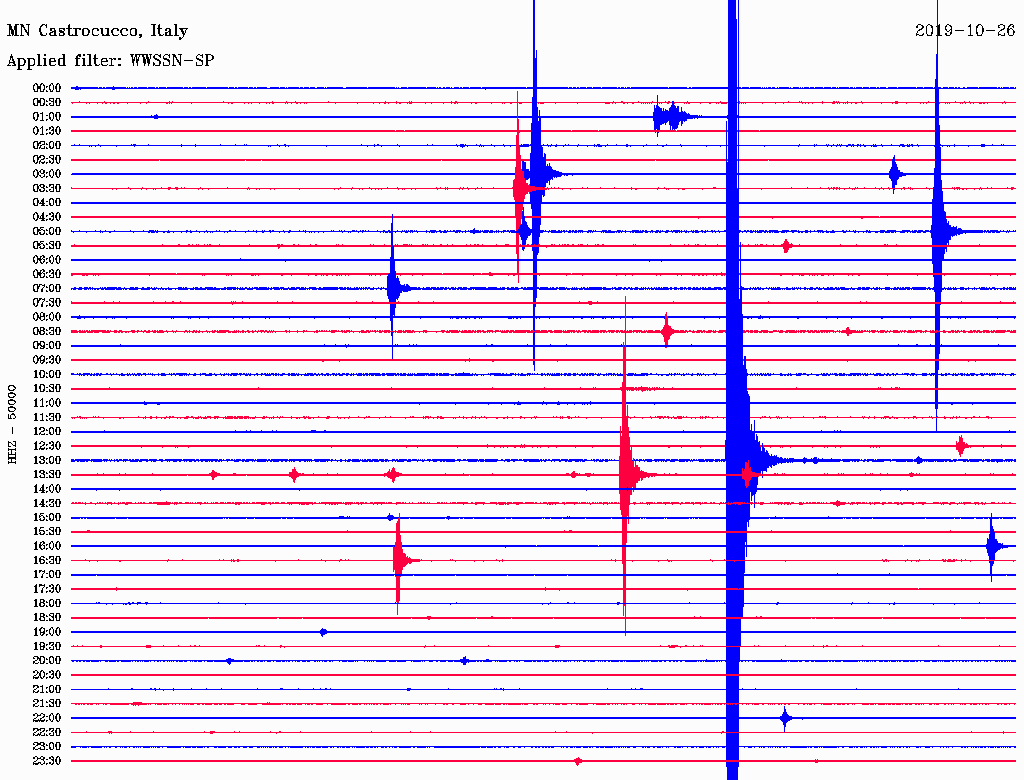Image resolution: width=1024 pixels, height=780 pixels.
Task: Click the 04:00 time label
Action: [x=47, y=203]
